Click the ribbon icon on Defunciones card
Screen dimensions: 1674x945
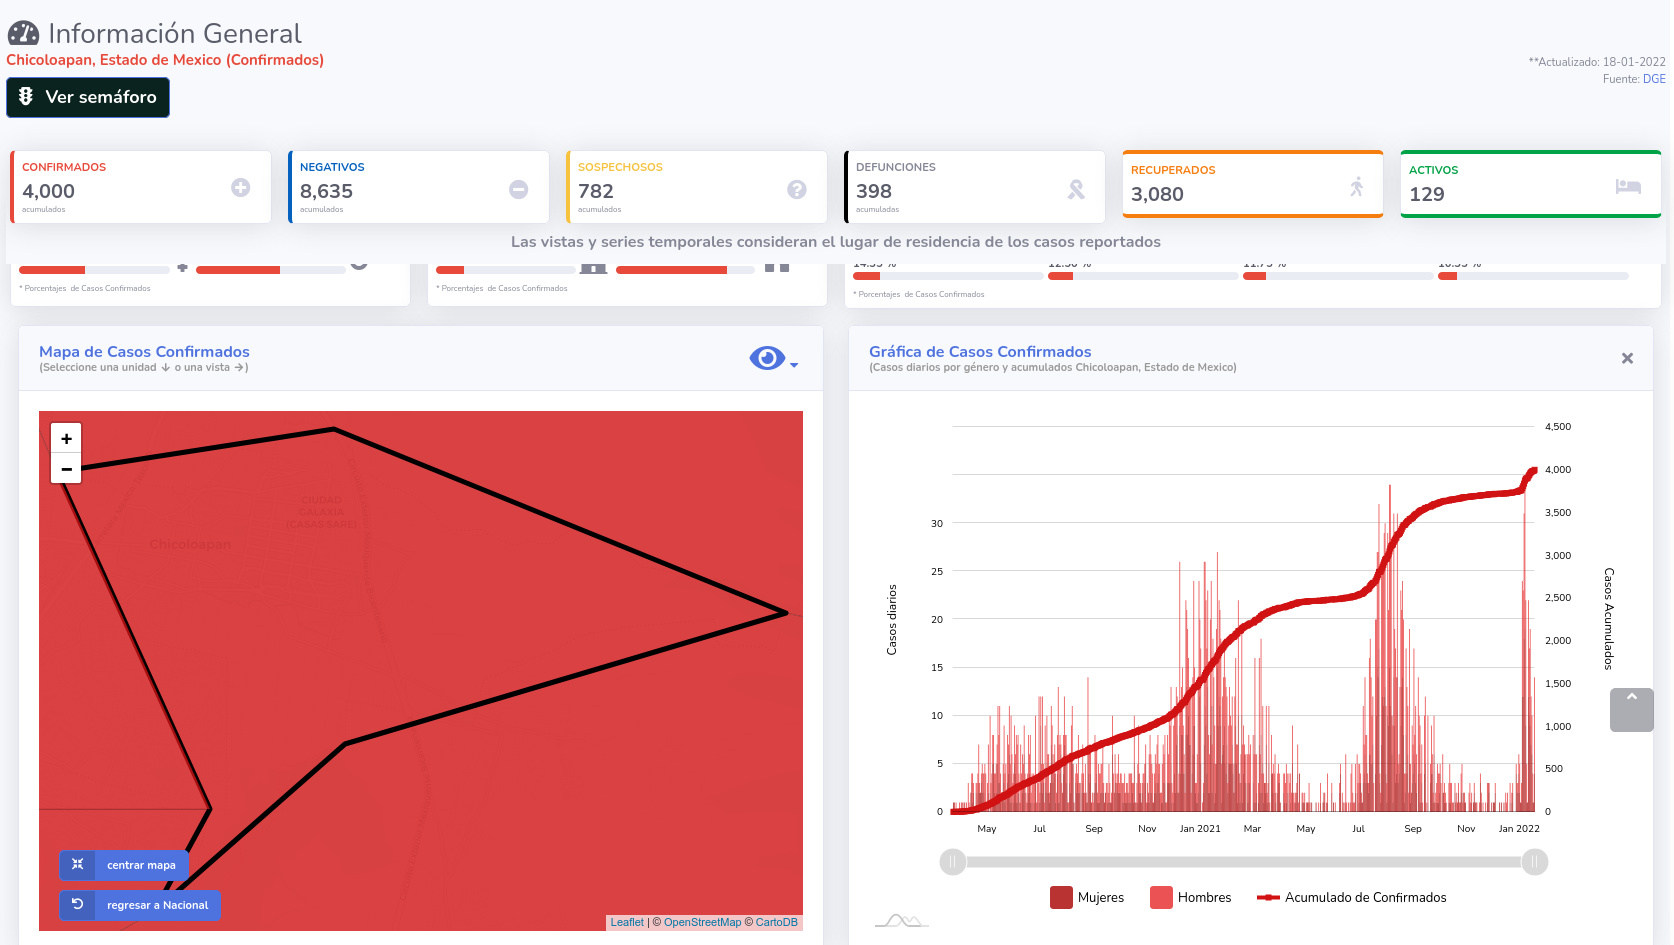point(1076,189)
